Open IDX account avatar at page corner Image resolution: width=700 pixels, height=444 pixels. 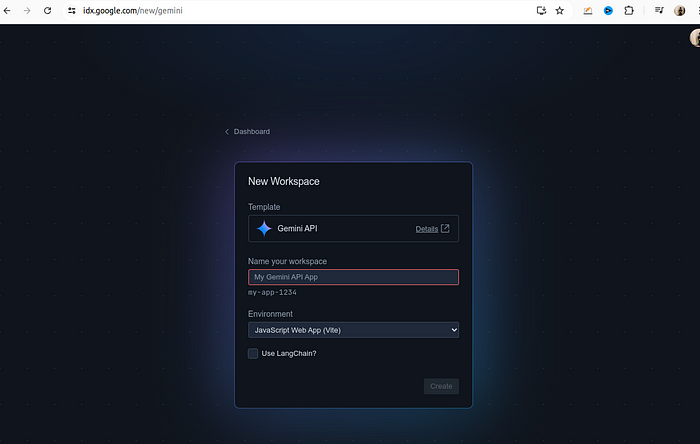pyautogui.click(x=695, y=38)
